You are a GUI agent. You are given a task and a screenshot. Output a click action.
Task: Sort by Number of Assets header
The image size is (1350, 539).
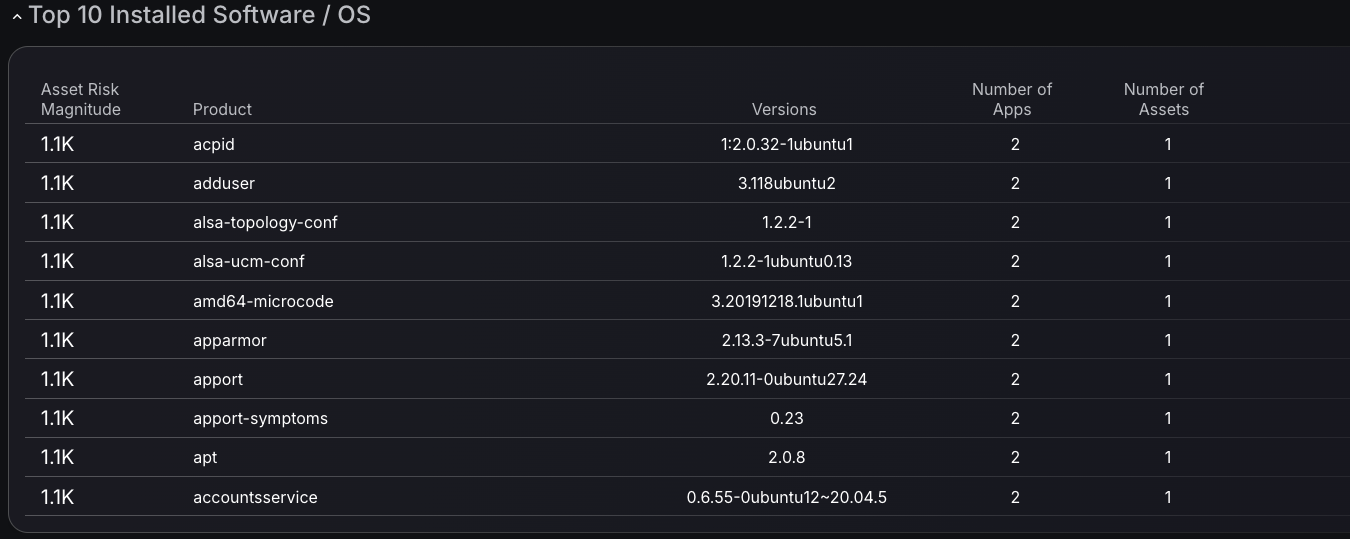coord(1164,99)
